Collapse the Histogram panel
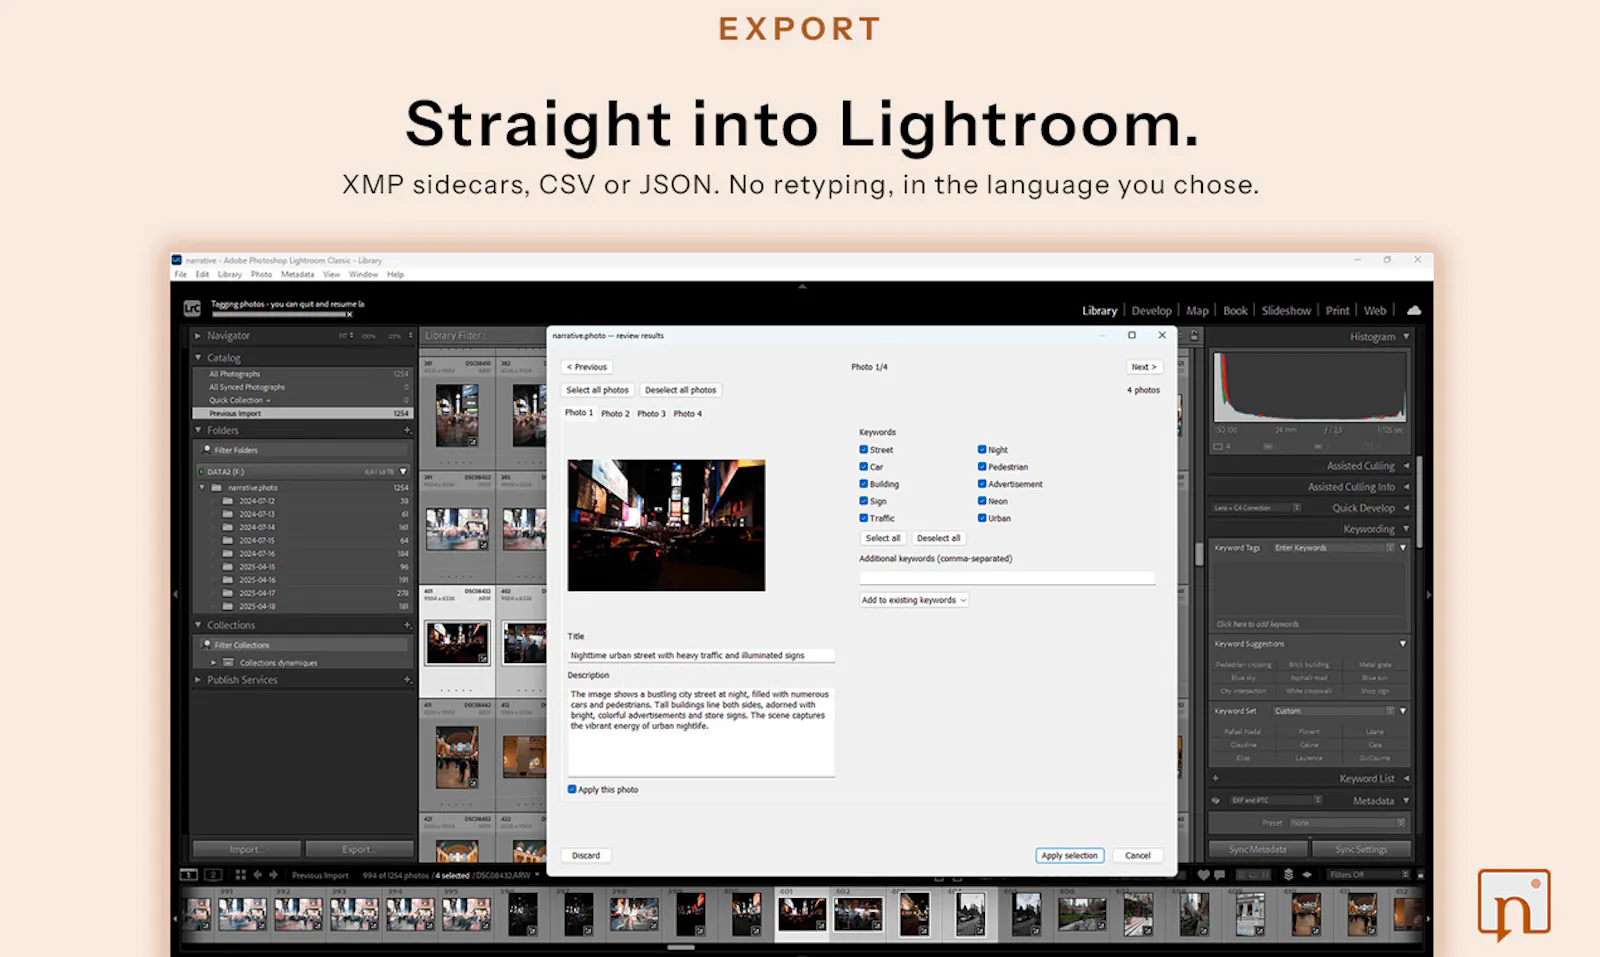 pos(1406,337)
